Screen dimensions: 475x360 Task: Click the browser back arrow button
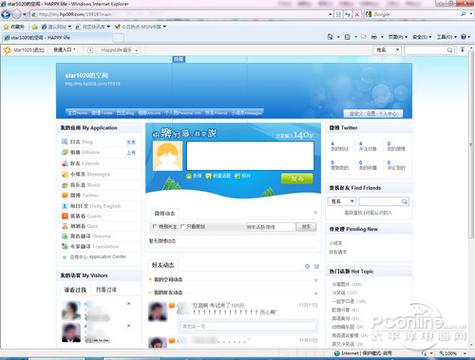pos(6,14)
